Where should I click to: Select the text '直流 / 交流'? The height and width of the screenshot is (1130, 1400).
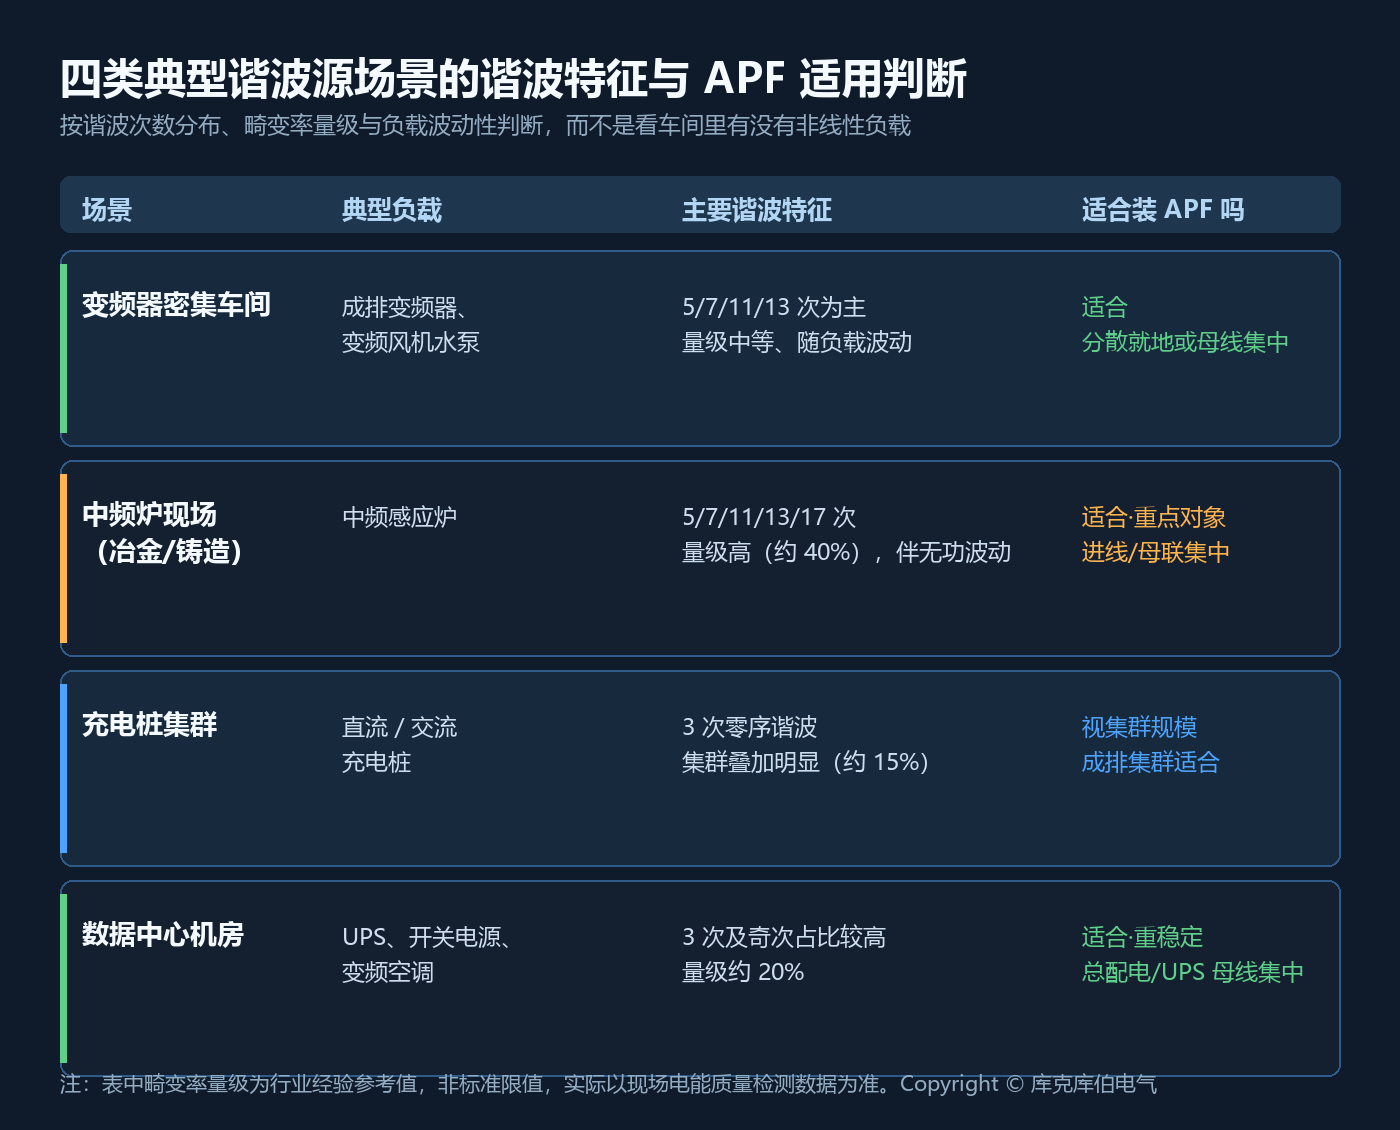(x=399, y=727)
